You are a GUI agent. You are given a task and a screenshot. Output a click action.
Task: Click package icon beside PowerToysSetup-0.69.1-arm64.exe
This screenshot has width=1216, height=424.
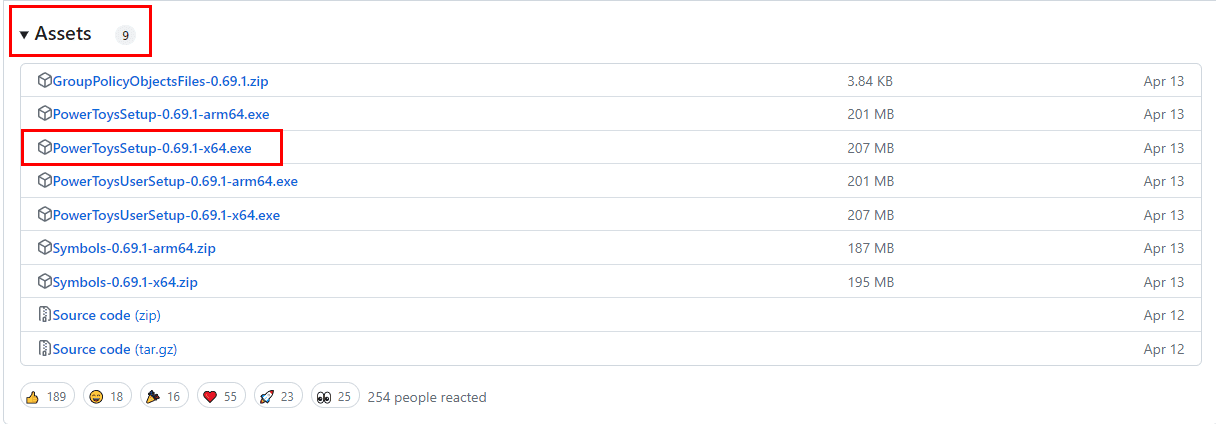coord(44,114)
